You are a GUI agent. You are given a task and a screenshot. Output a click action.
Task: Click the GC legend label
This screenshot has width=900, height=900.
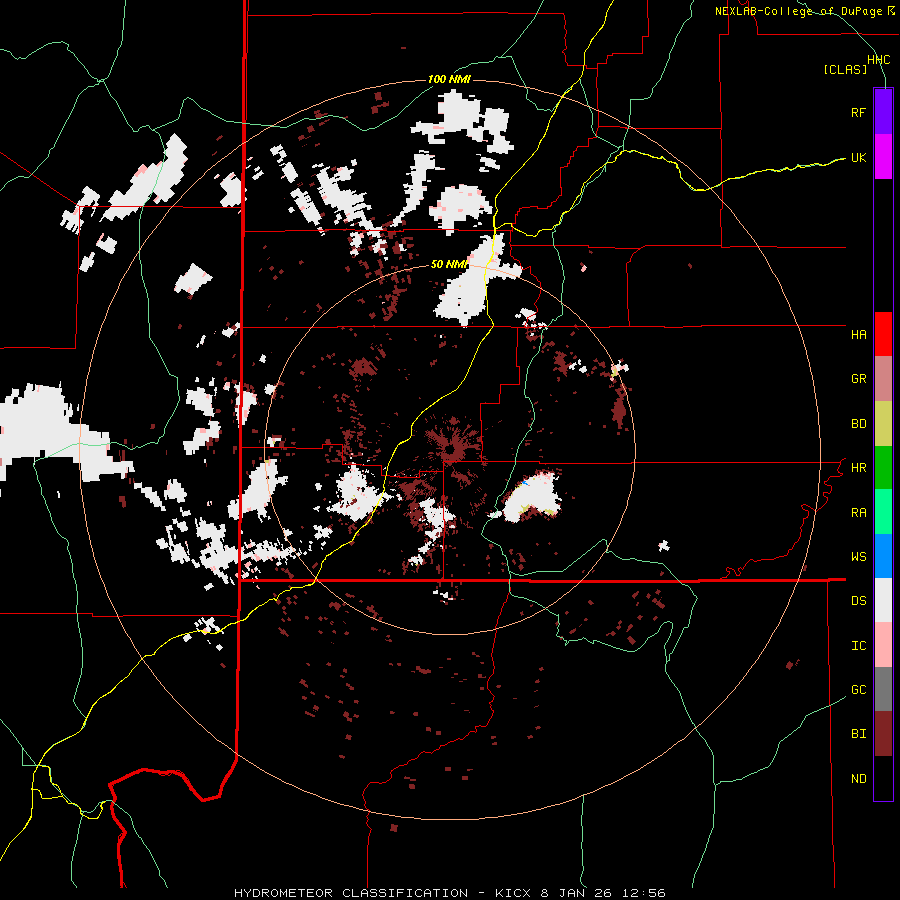[859, 690]
